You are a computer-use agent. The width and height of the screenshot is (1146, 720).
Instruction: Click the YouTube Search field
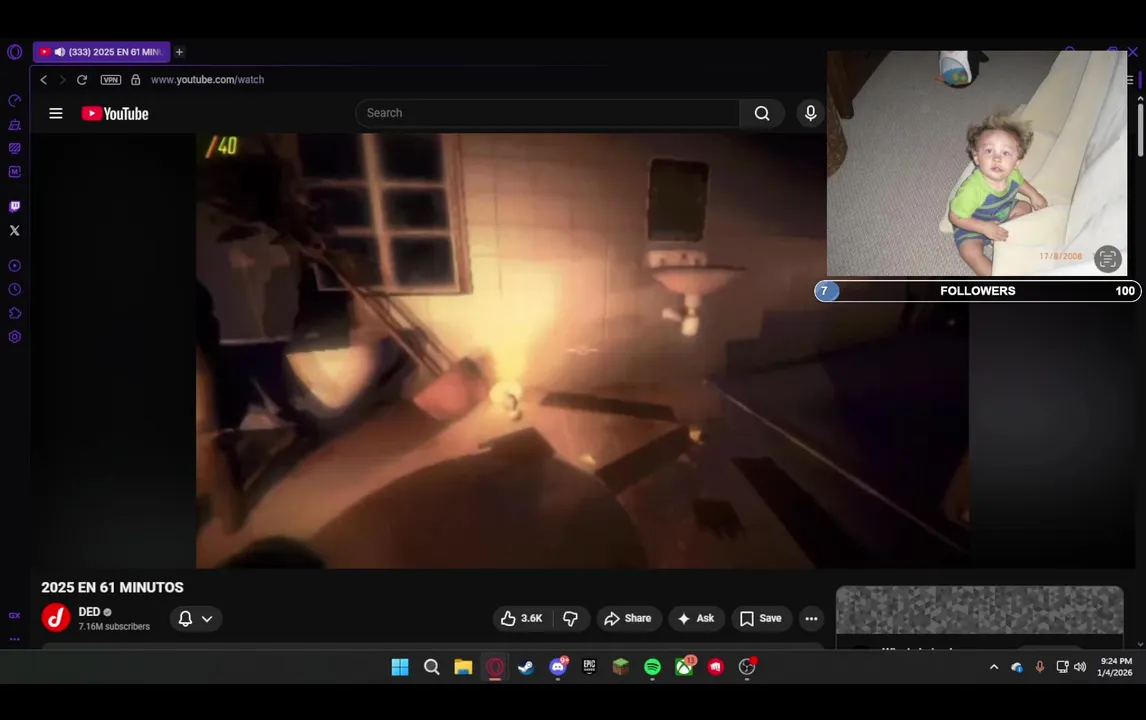[547, 113]
